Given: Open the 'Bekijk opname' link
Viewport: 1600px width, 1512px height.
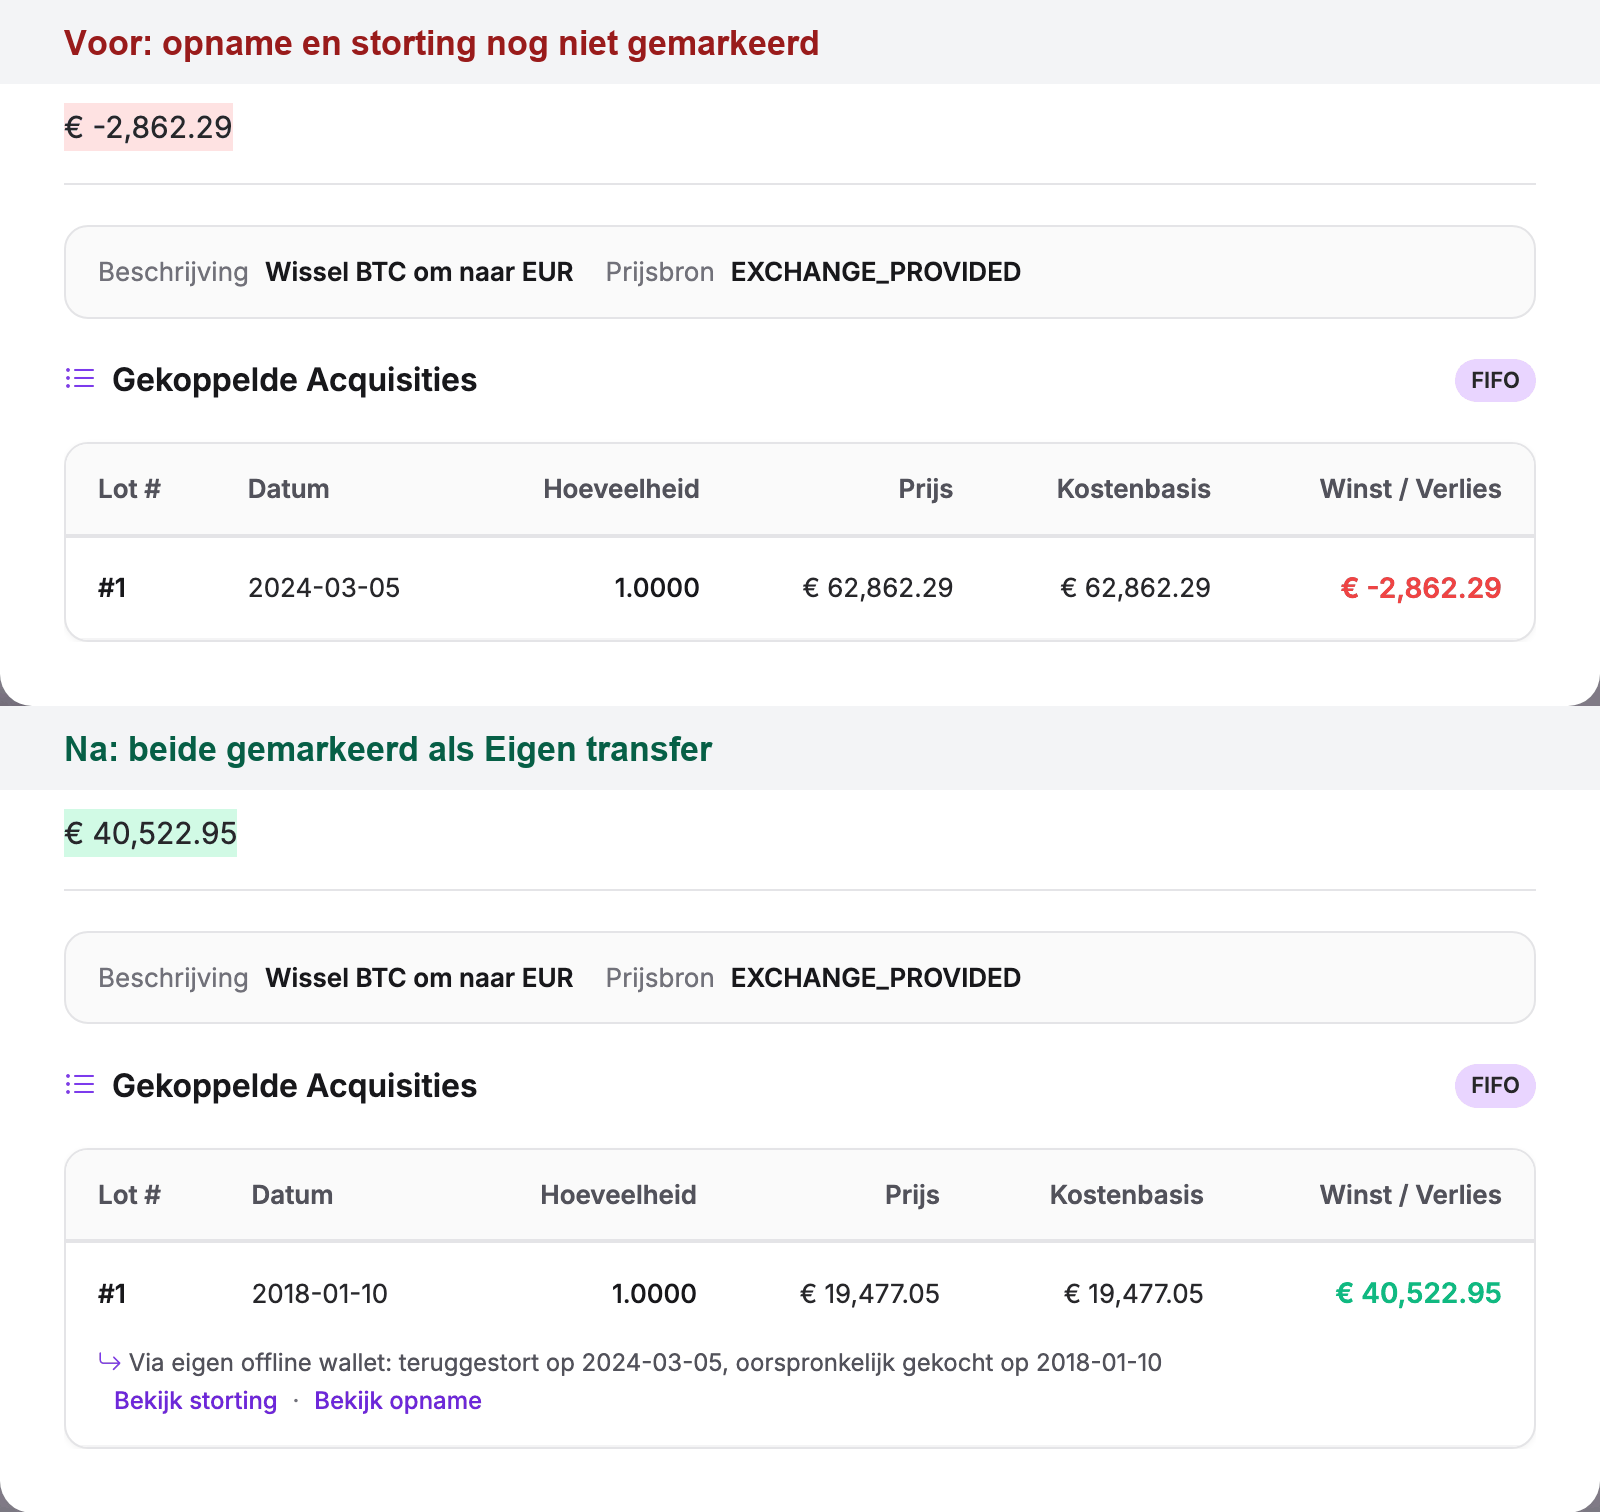Looking at the screenshot, I should (398, 1400).
